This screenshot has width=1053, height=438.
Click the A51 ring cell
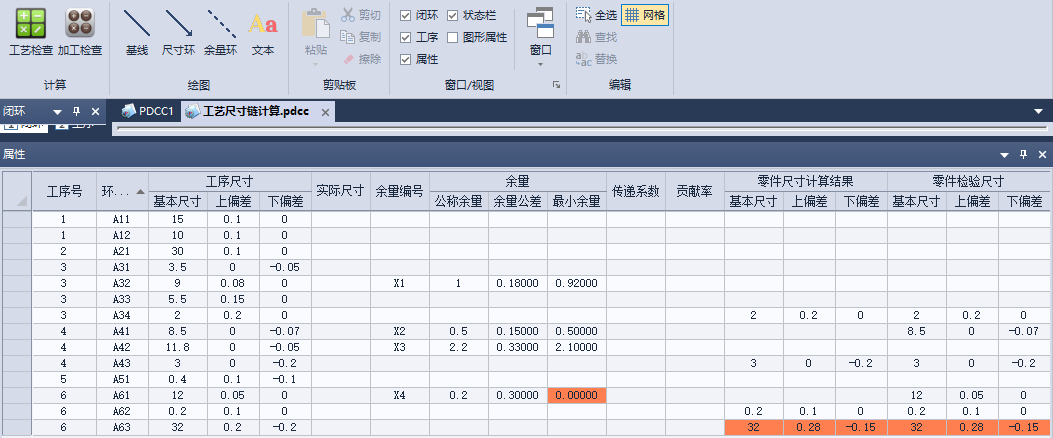[122, 380]
